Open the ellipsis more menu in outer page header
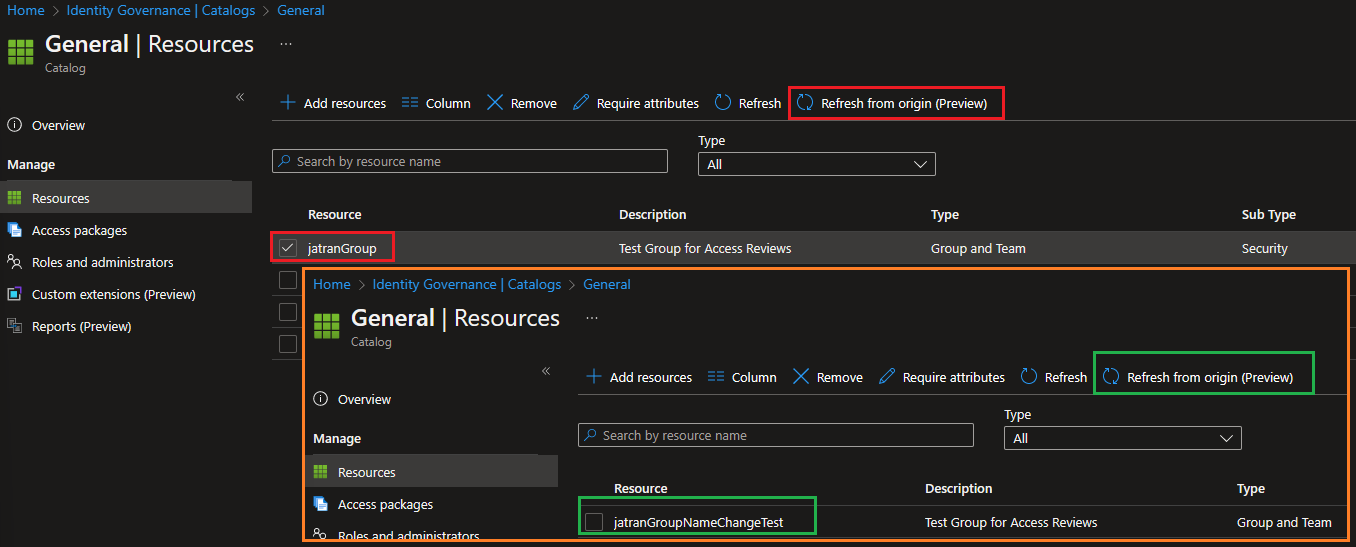Viewport: 1356px width, 547px height. pos(286,44)
